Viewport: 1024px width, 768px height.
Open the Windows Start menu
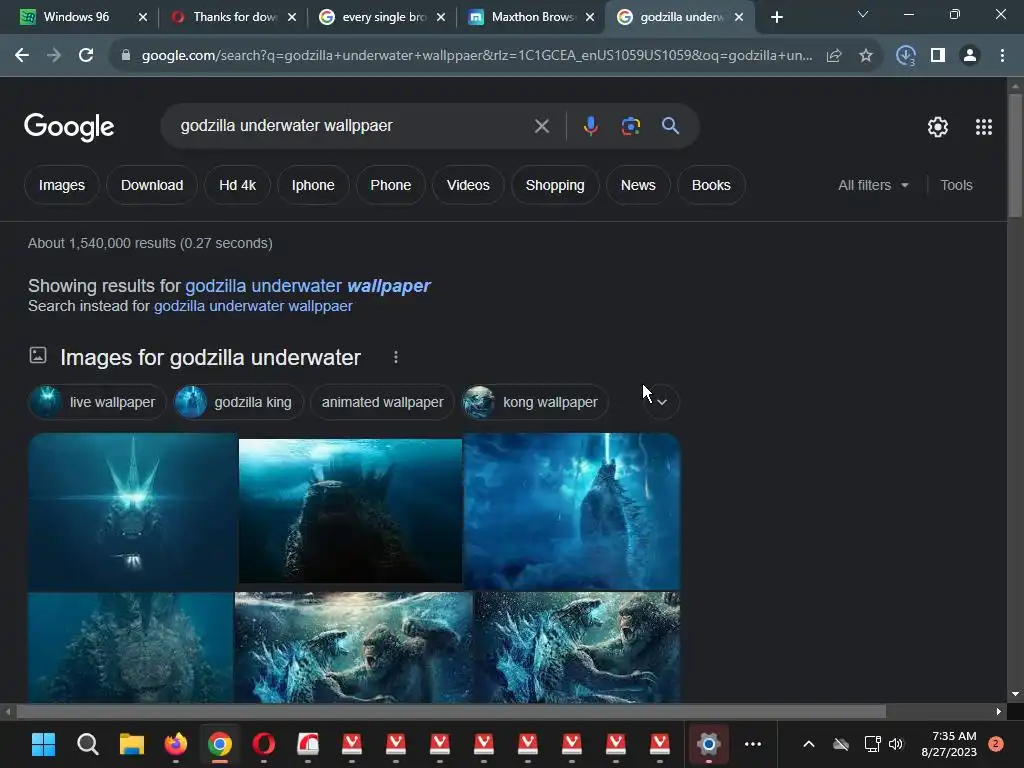coord(44,744)
